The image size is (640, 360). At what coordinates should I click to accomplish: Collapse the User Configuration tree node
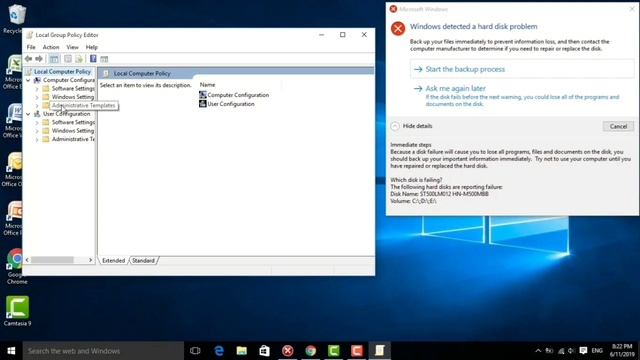28,114
